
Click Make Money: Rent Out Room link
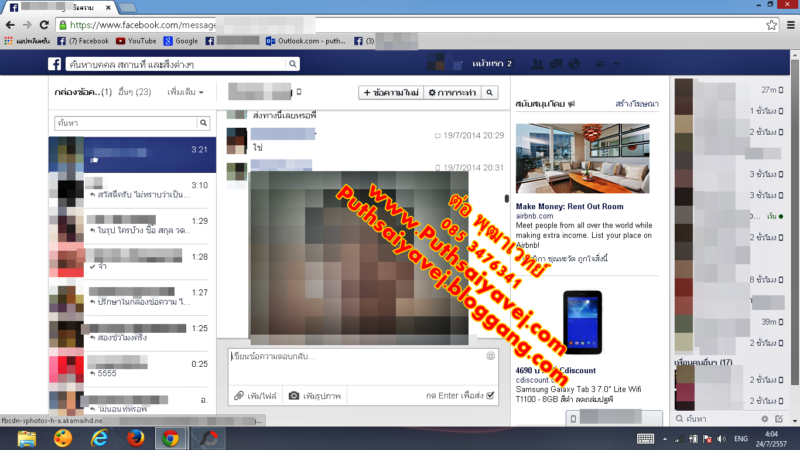tap(569, 206)
